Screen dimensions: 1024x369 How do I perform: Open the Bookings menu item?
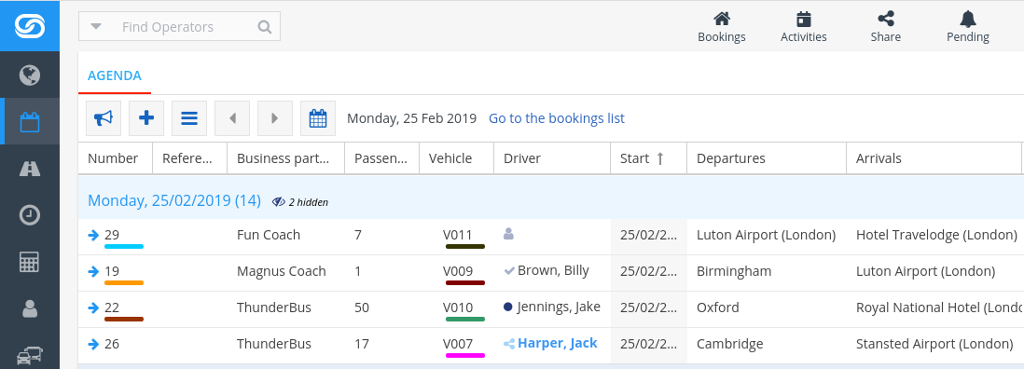722,27
